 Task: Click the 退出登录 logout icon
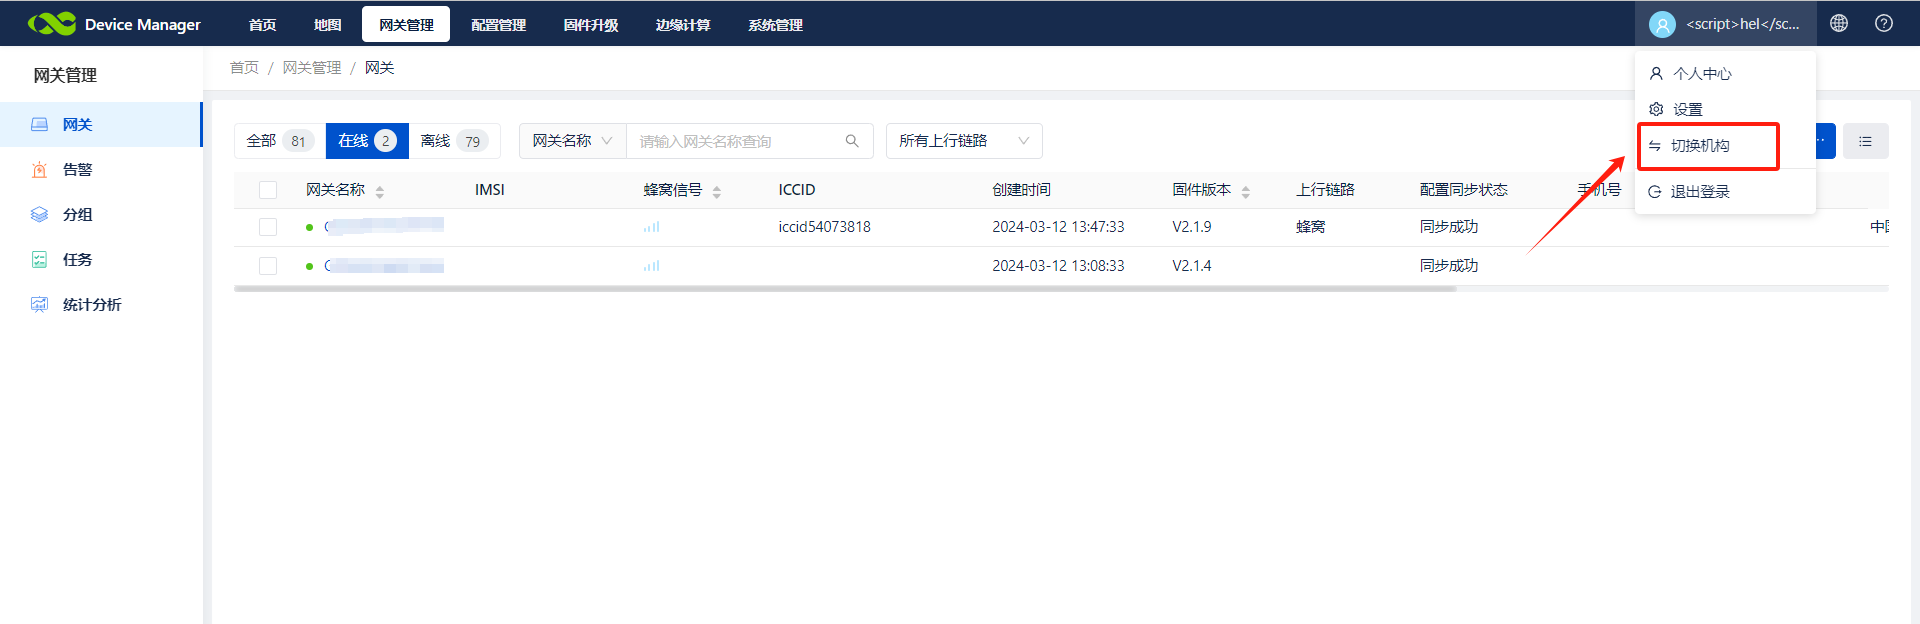1655,191
